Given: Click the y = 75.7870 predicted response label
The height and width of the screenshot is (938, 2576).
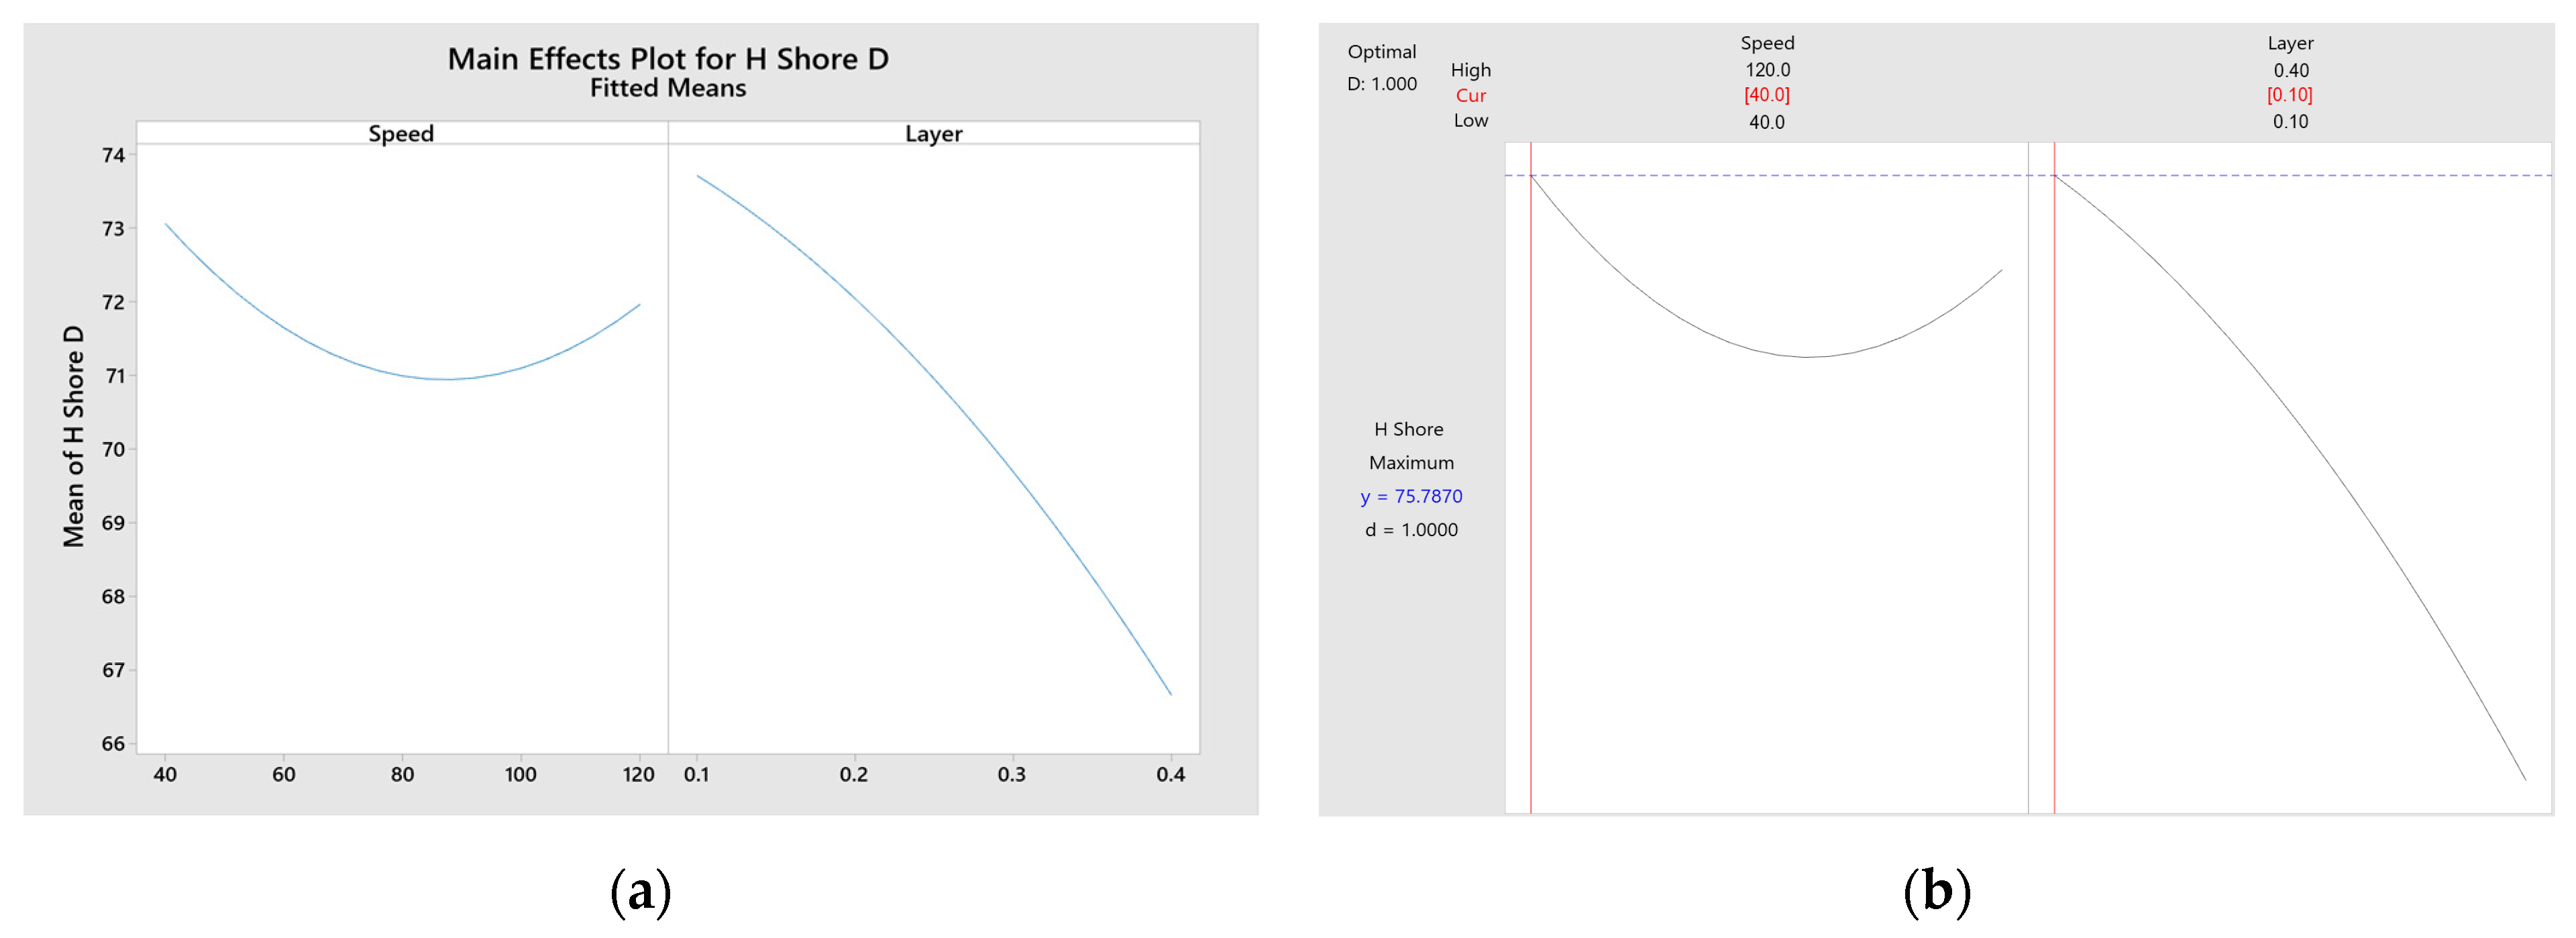Looking at the screenshot, I should [1411, 496].
